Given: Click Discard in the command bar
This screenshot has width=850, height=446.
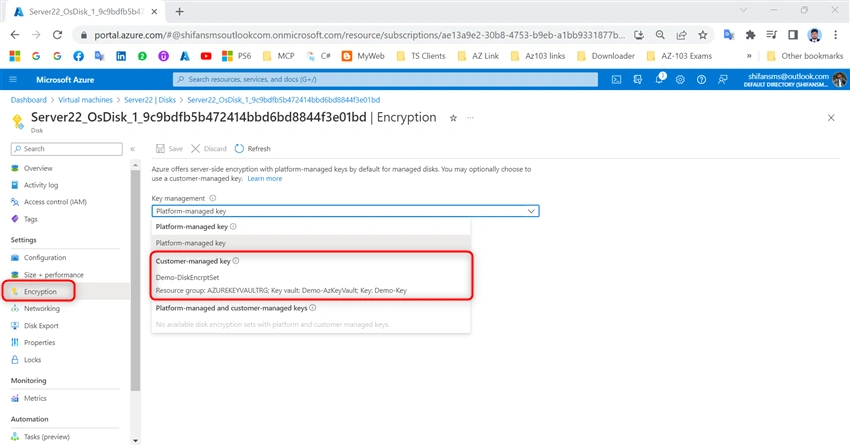Looking at the screenshot, I should pos(209,148).
